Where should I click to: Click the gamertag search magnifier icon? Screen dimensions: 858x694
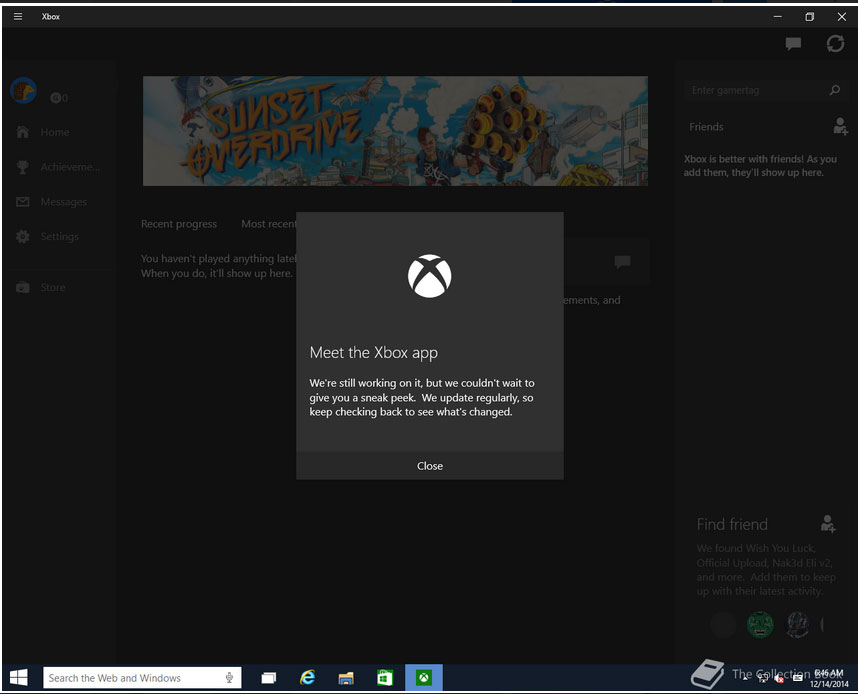(835, 90)
